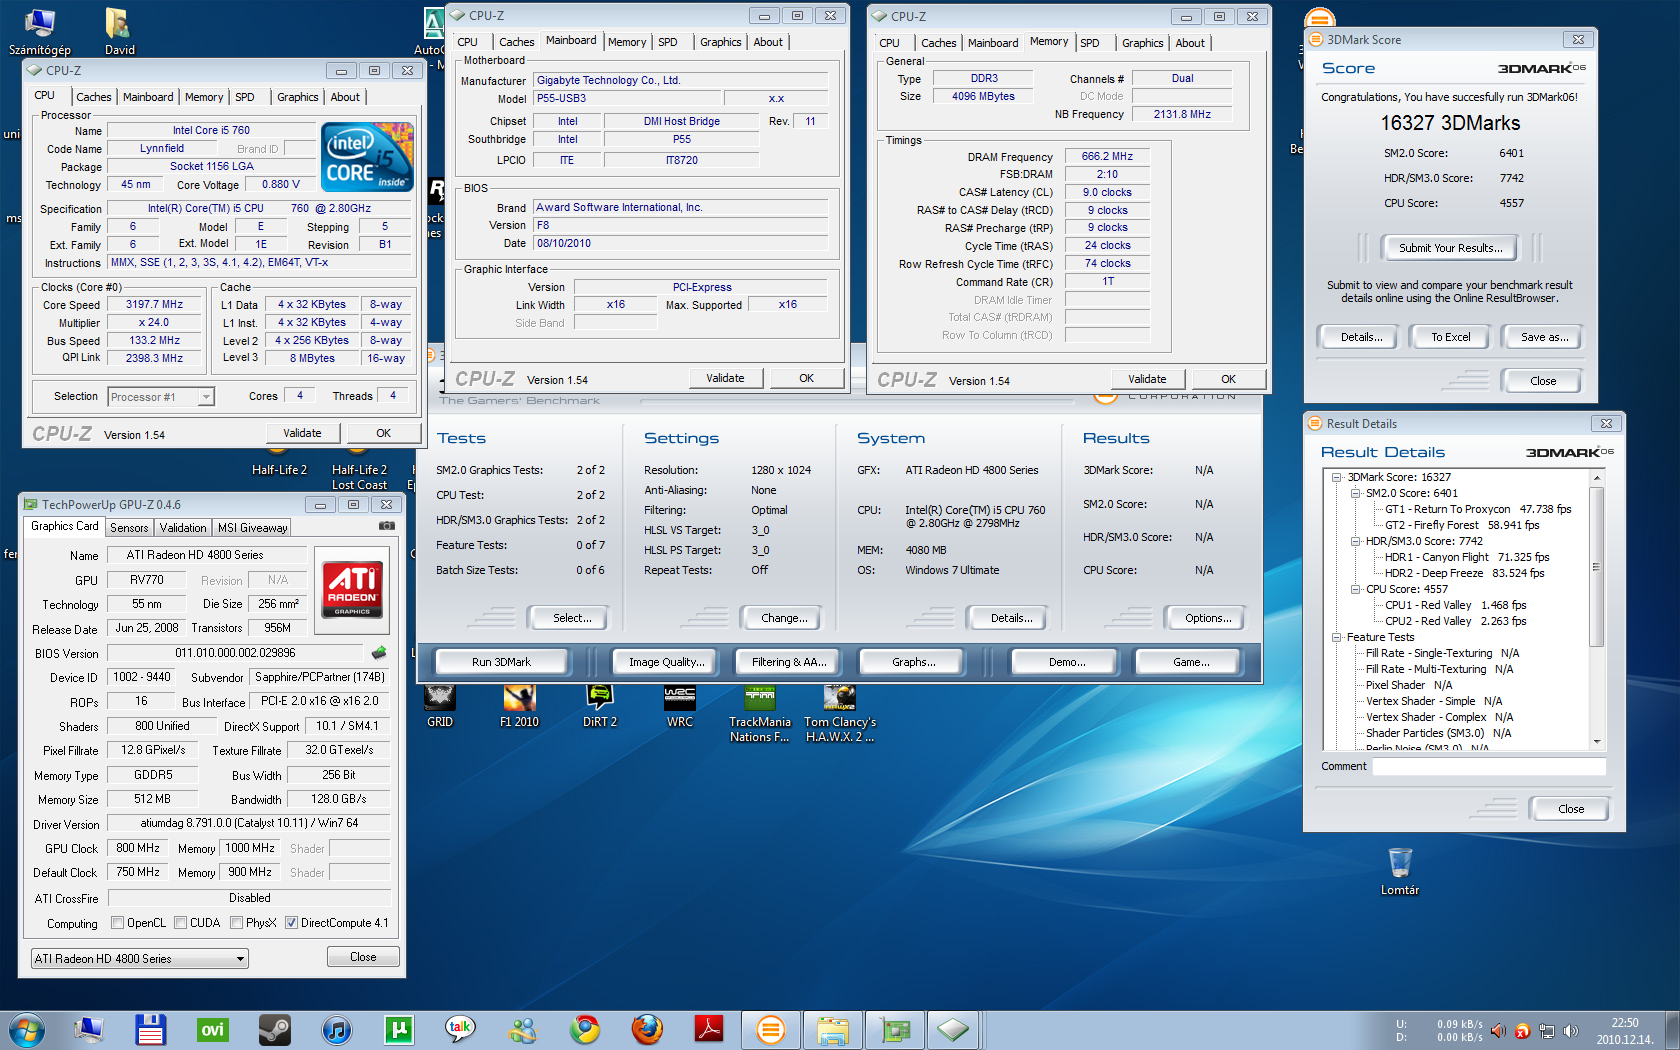Open Steam from the taskbar

click(274, 1029)
